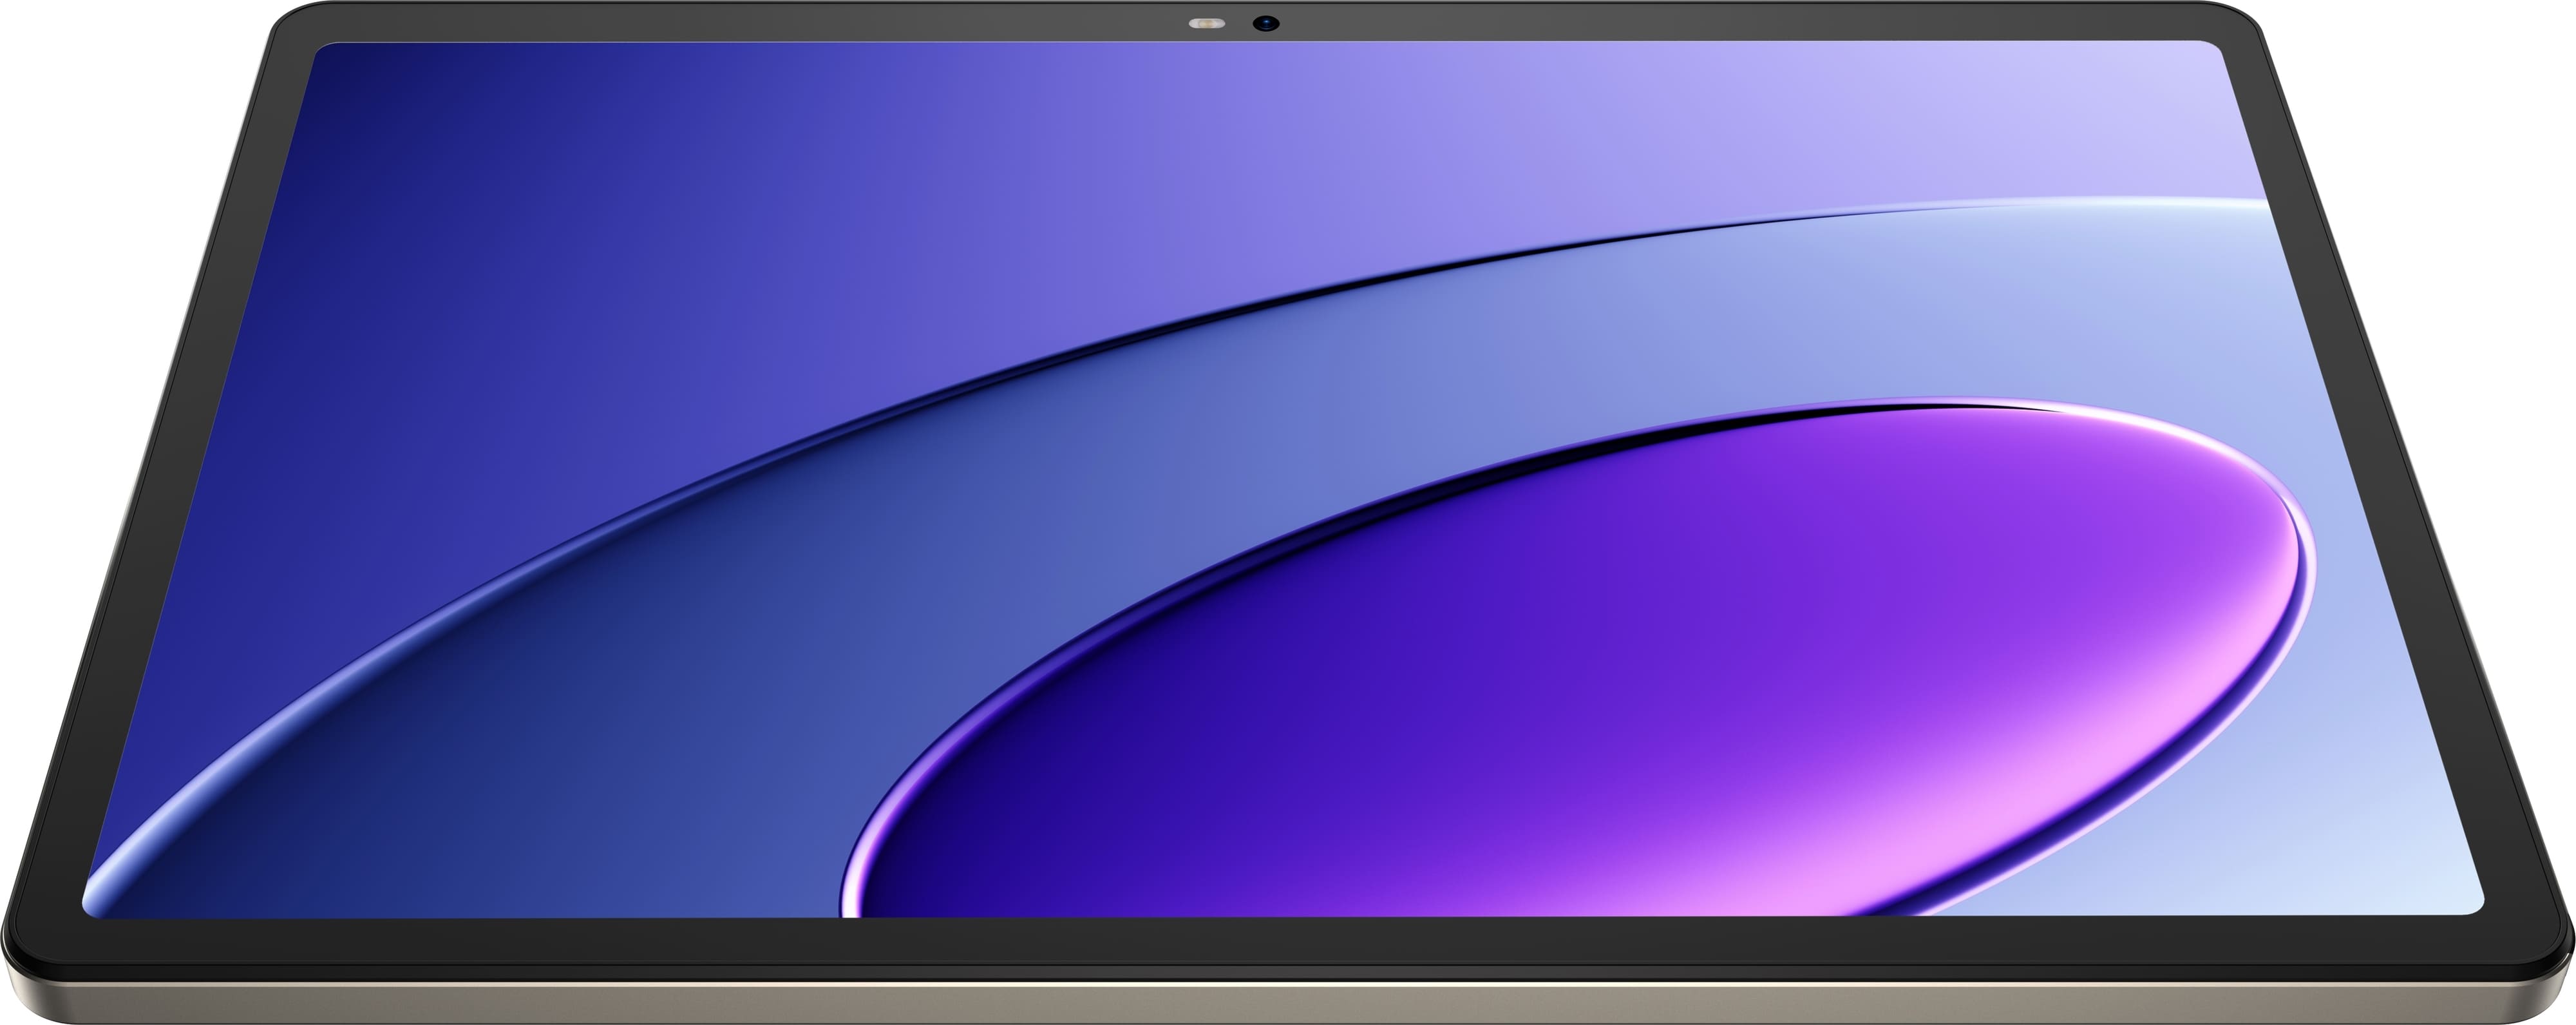This screenshot has height=1025, width=2576.
Task: Tap the front camera lens
Action: click(1267, 22)
